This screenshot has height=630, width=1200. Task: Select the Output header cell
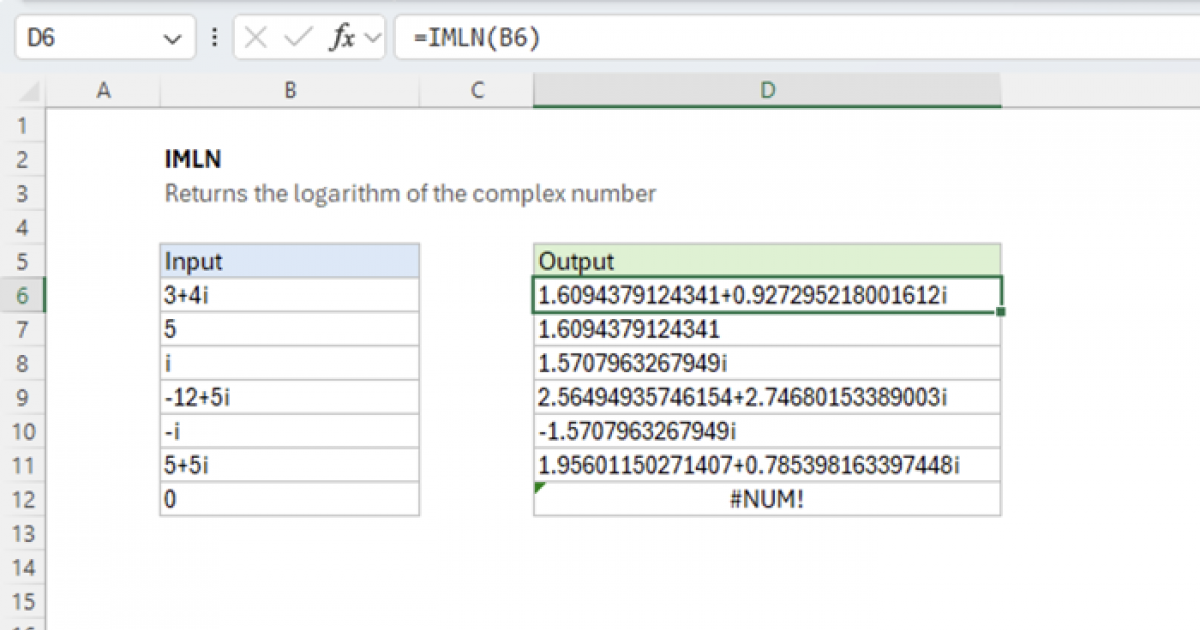(x=766, y=261)
